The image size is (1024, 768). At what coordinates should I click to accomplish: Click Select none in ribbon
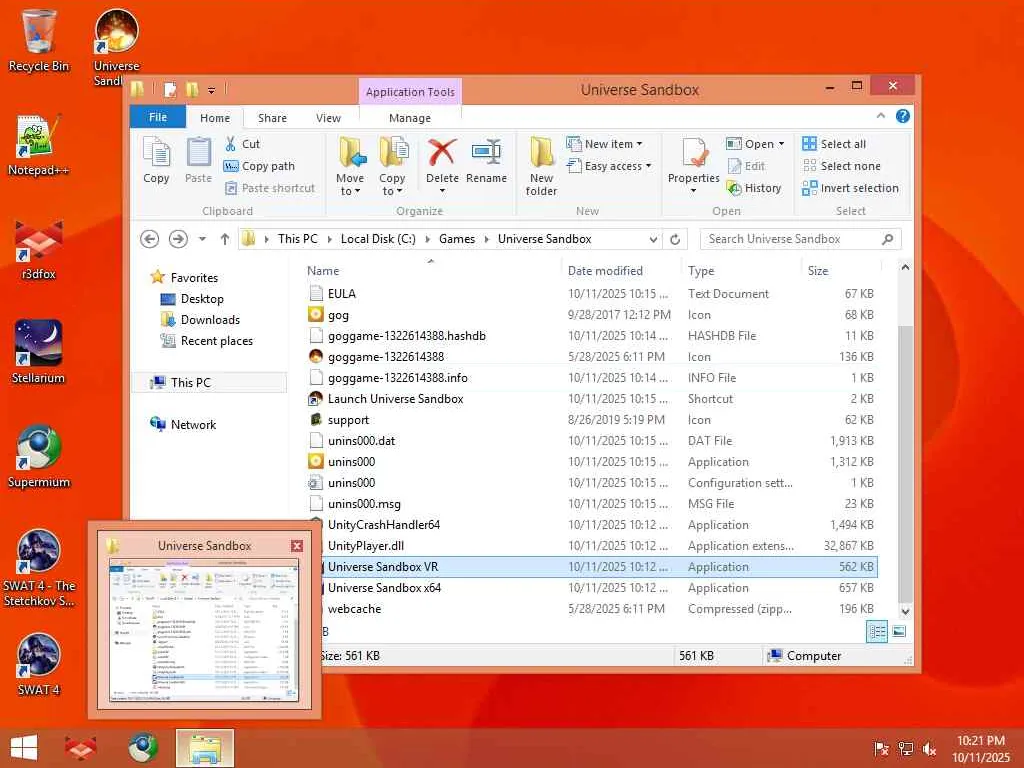[842, 166]
